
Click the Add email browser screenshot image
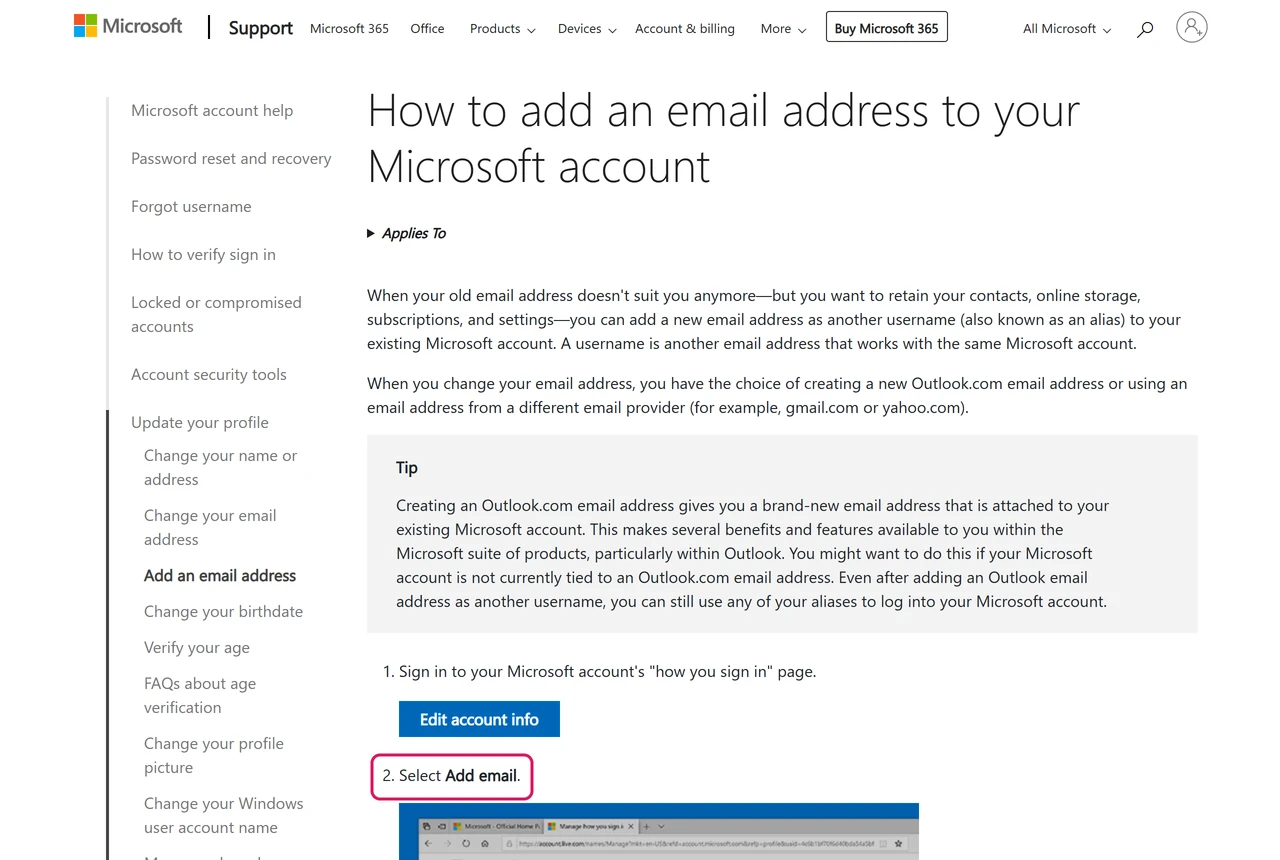659,831
